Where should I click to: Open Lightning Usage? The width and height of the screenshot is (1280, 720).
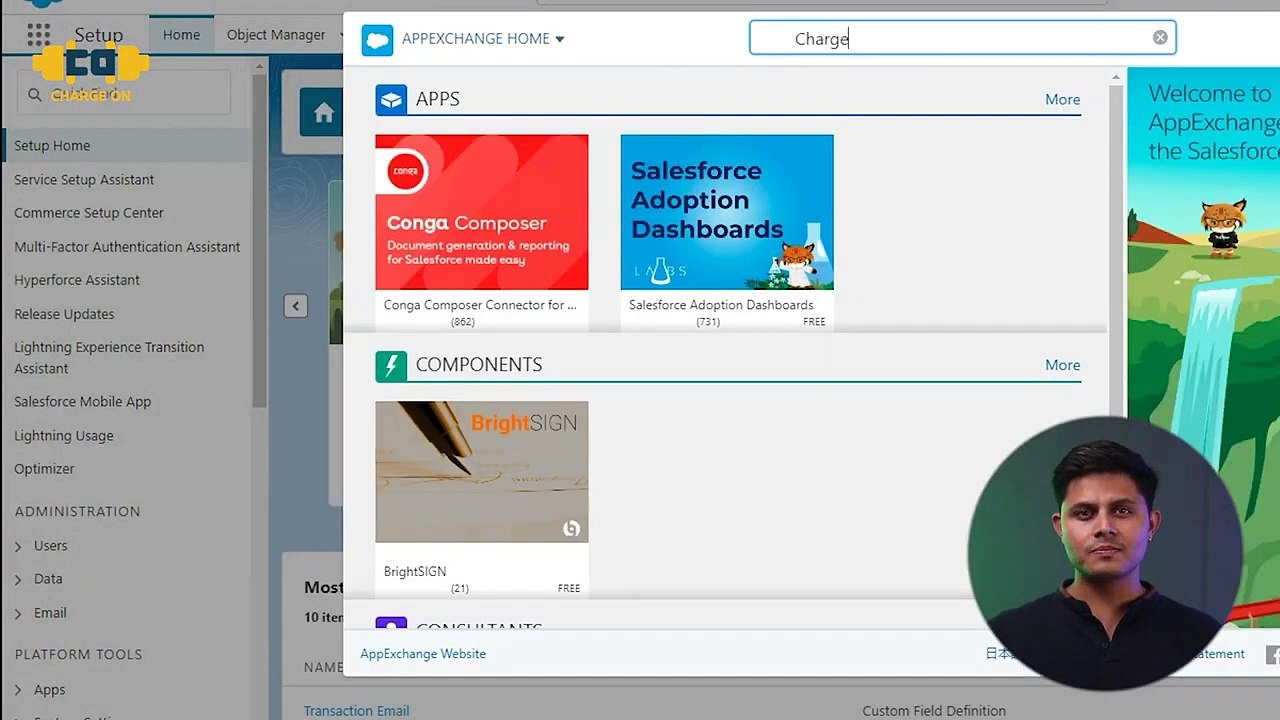click(64, 436)
